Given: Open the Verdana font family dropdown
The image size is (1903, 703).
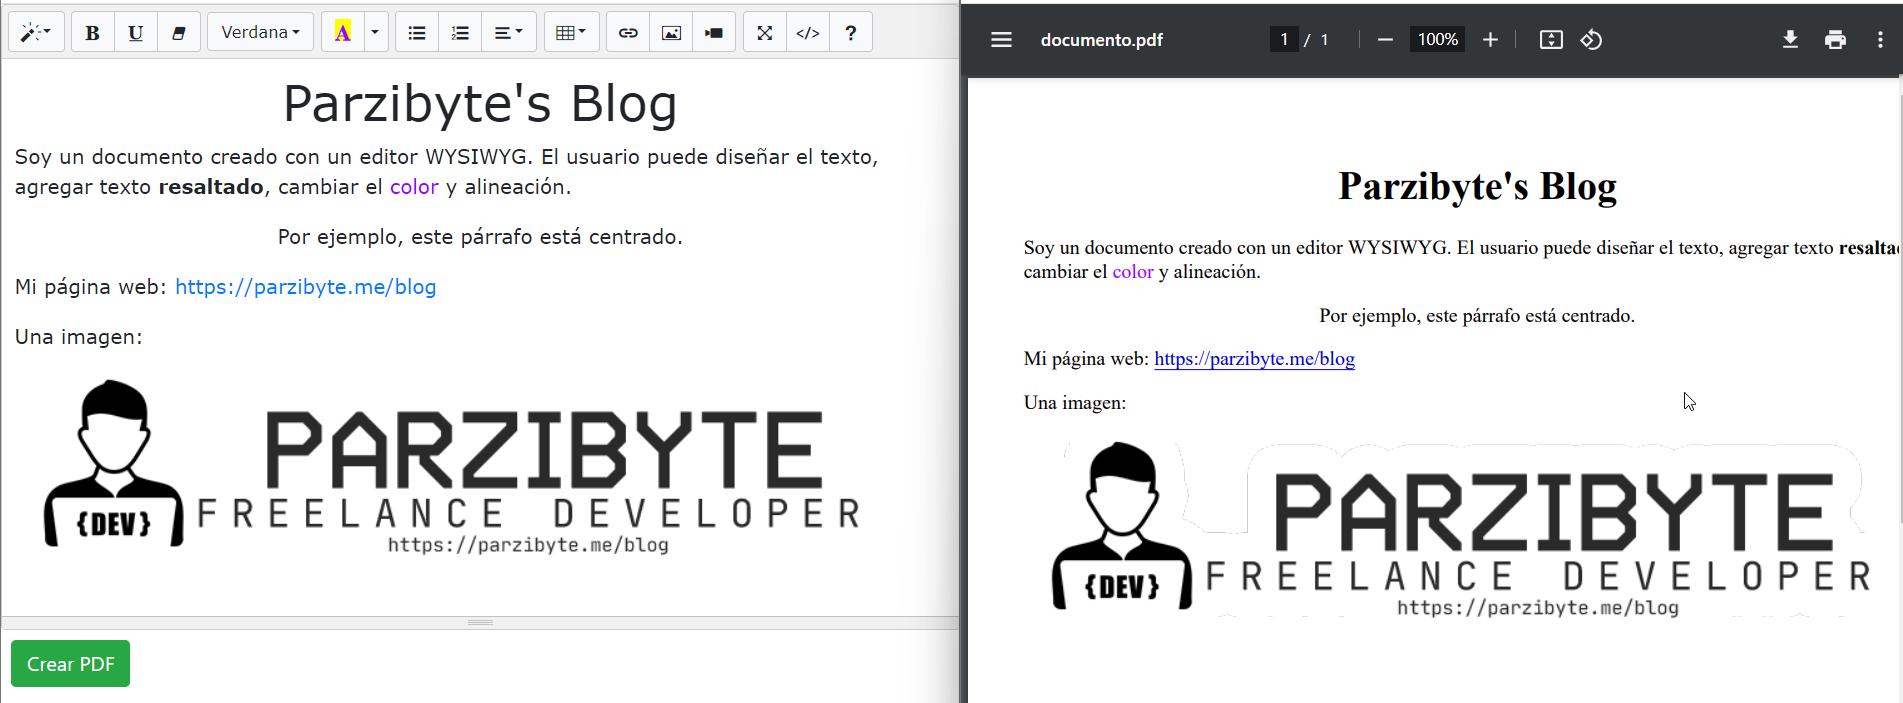Looking at the screenshot, I should tap(260, 33).
